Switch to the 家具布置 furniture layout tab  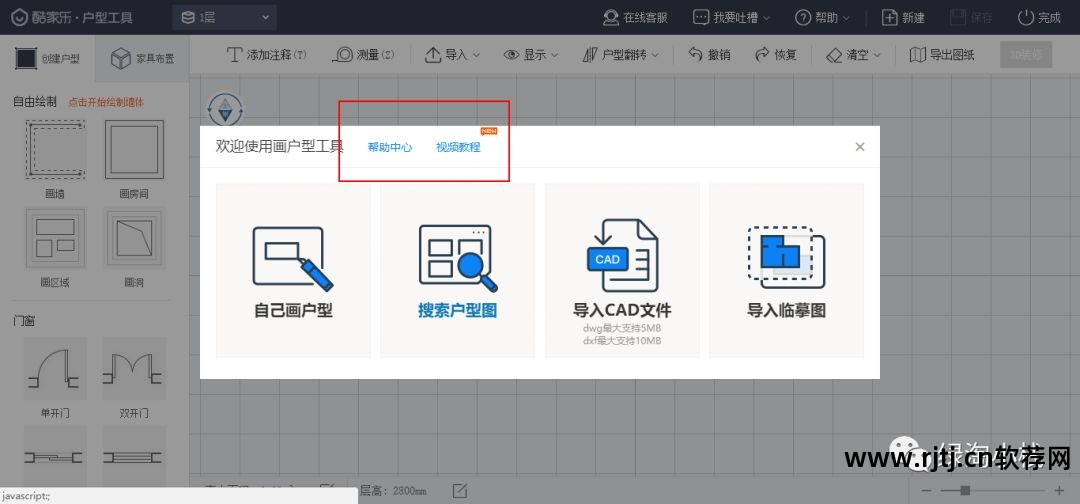tap(142, 59)
